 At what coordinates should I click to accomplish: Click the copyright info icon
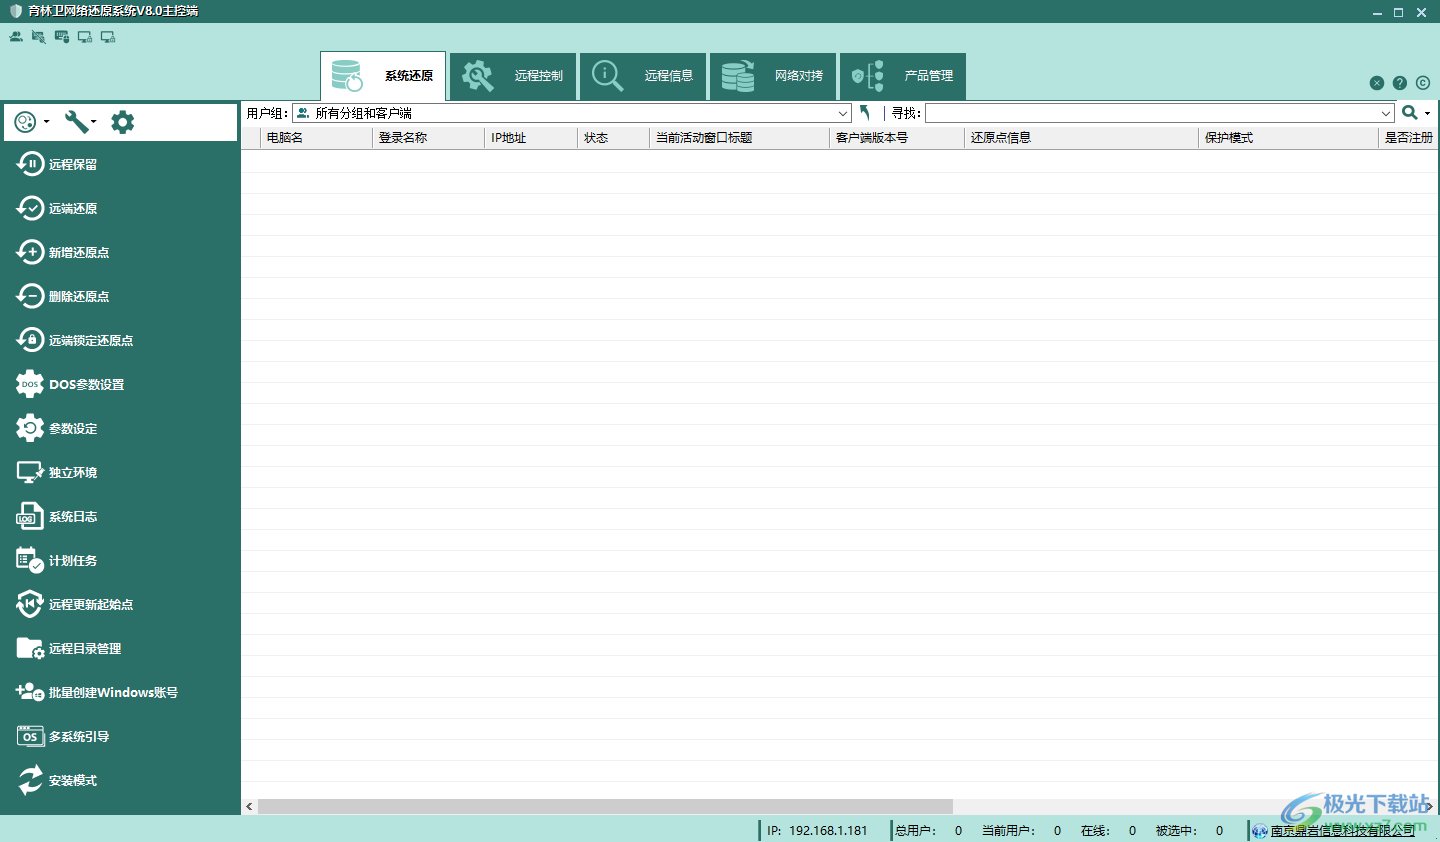point(1423,83)
